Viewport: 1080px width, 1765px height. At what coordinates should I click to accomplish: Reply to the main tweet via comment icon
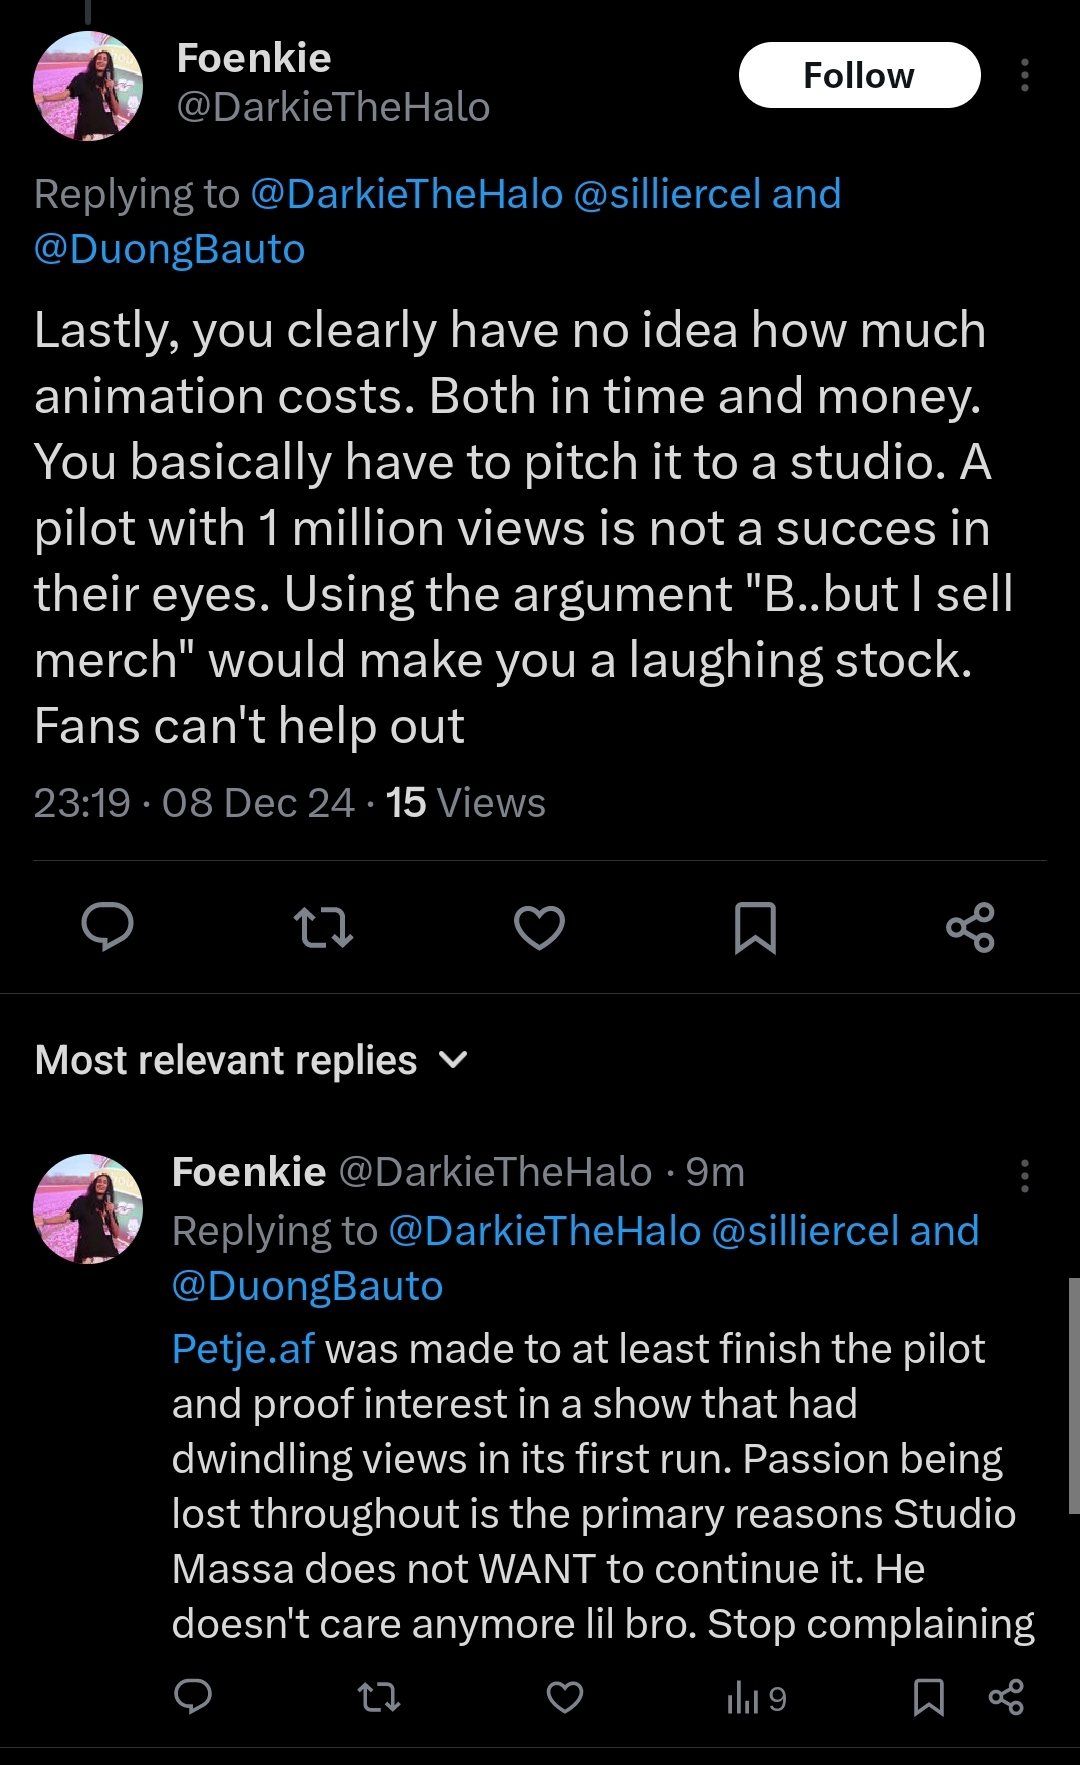(x=107, y=926)
